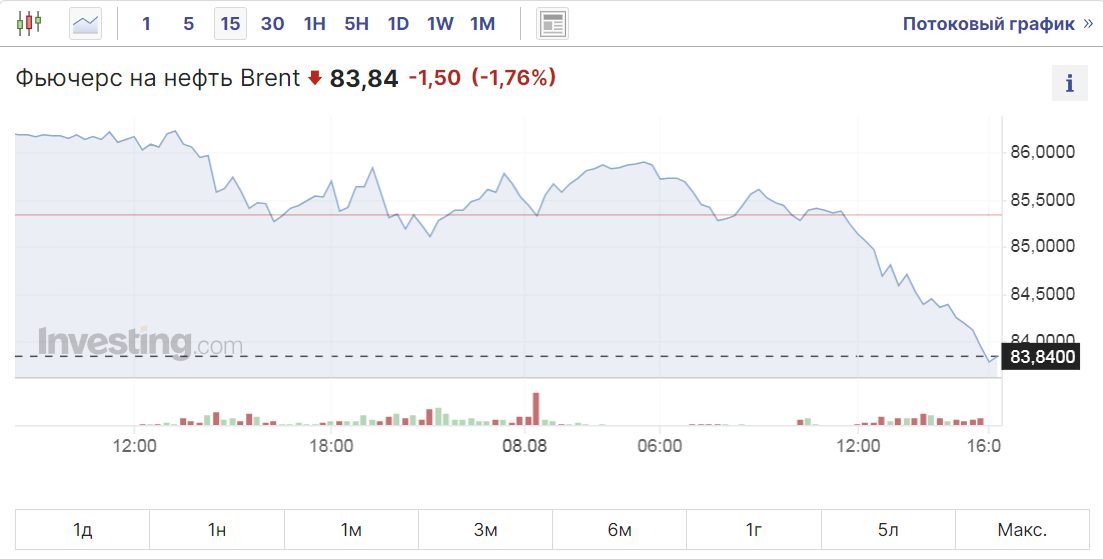Click the 84,5000 price axis label
Screen dimensions: 1103x559
1043,293
